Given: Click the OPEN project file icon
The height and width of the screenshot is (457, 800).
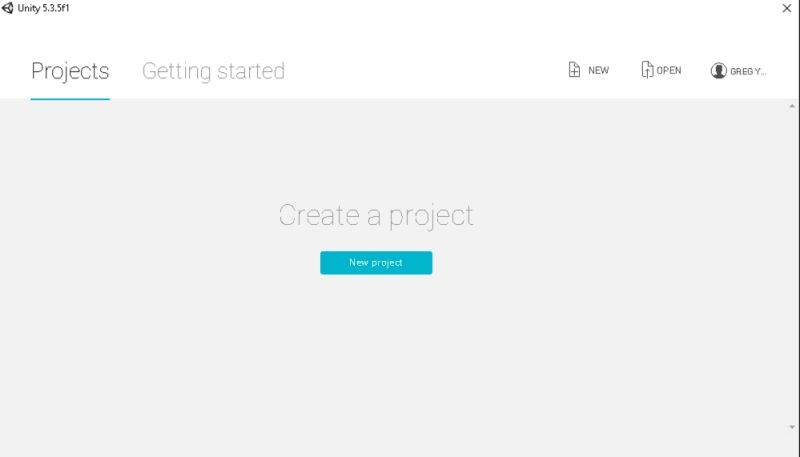Looking at the screenshot, I should 647,69.
